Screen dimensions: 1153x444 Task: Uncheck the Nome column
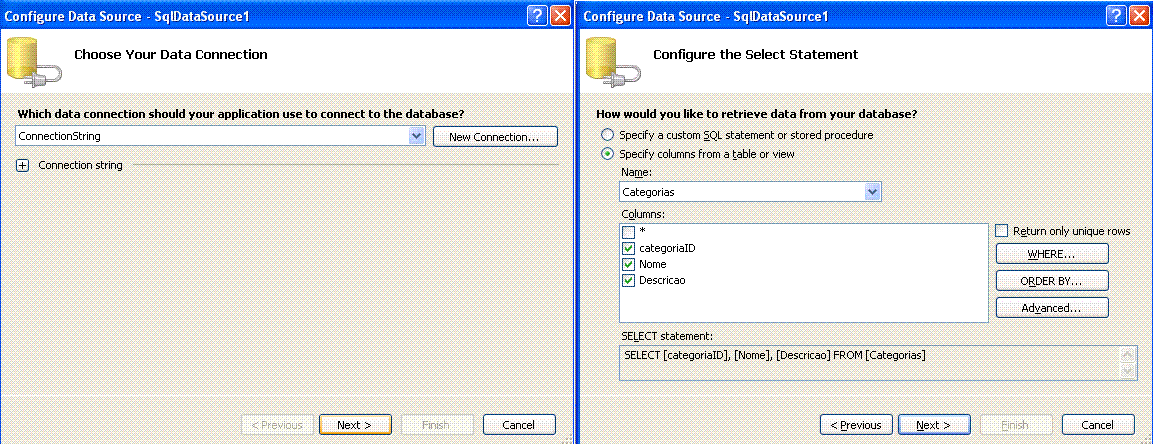point(628,265)
